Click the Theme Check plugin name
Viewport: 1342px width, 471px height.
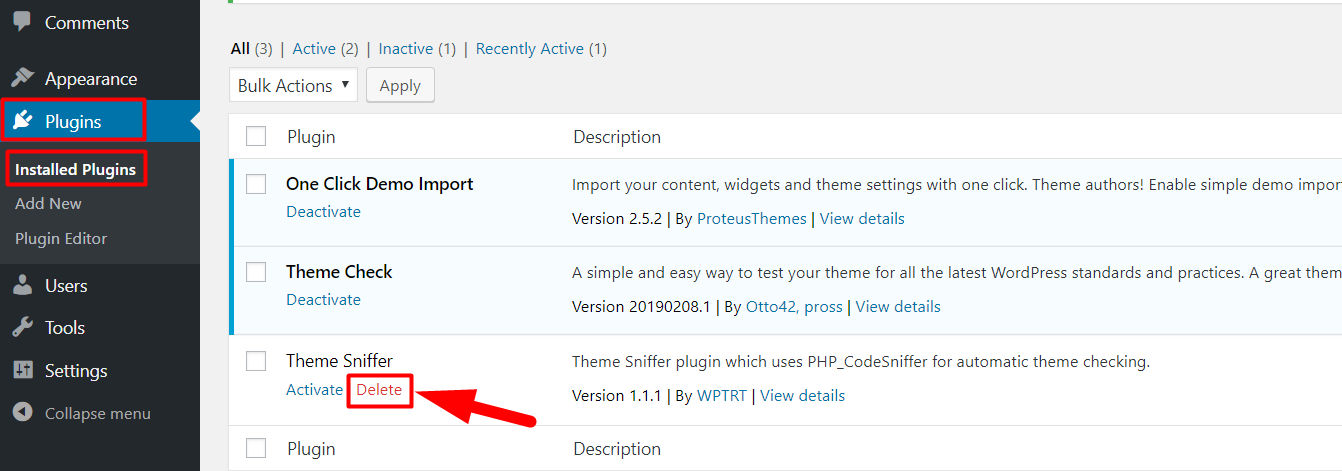click(339, 272)
